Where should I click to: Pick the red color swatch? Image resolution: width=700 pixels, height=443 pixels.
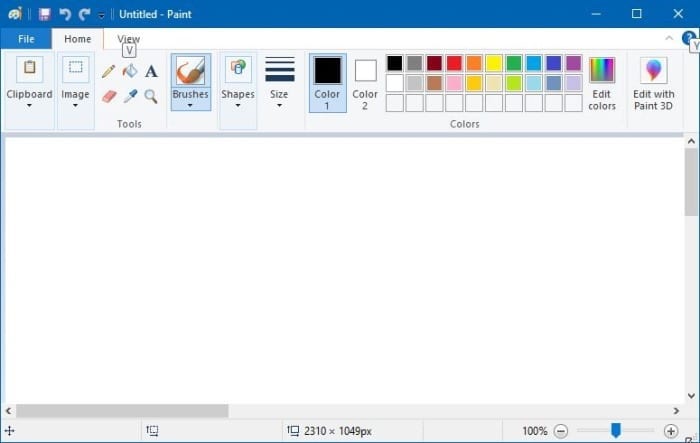coord(454,63)
